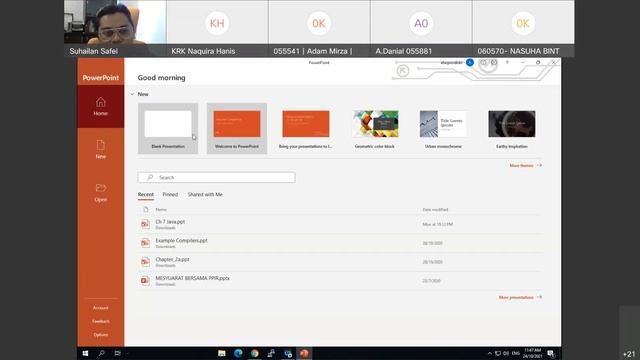The height and width of the screenshot is (360, 640).
Task: Switch to the Shared with Me tab
Action: 205,195
